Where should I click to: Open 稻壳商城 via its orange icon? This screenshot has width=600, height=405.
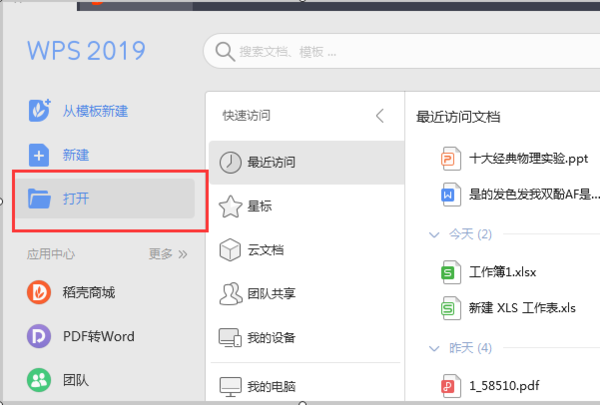pos(39,292)
